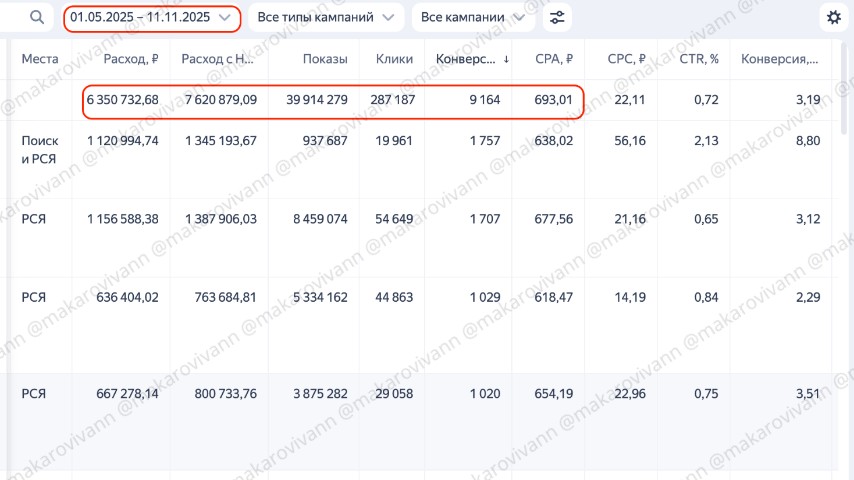Click the CPA, ₽ column header

[550, 59]
